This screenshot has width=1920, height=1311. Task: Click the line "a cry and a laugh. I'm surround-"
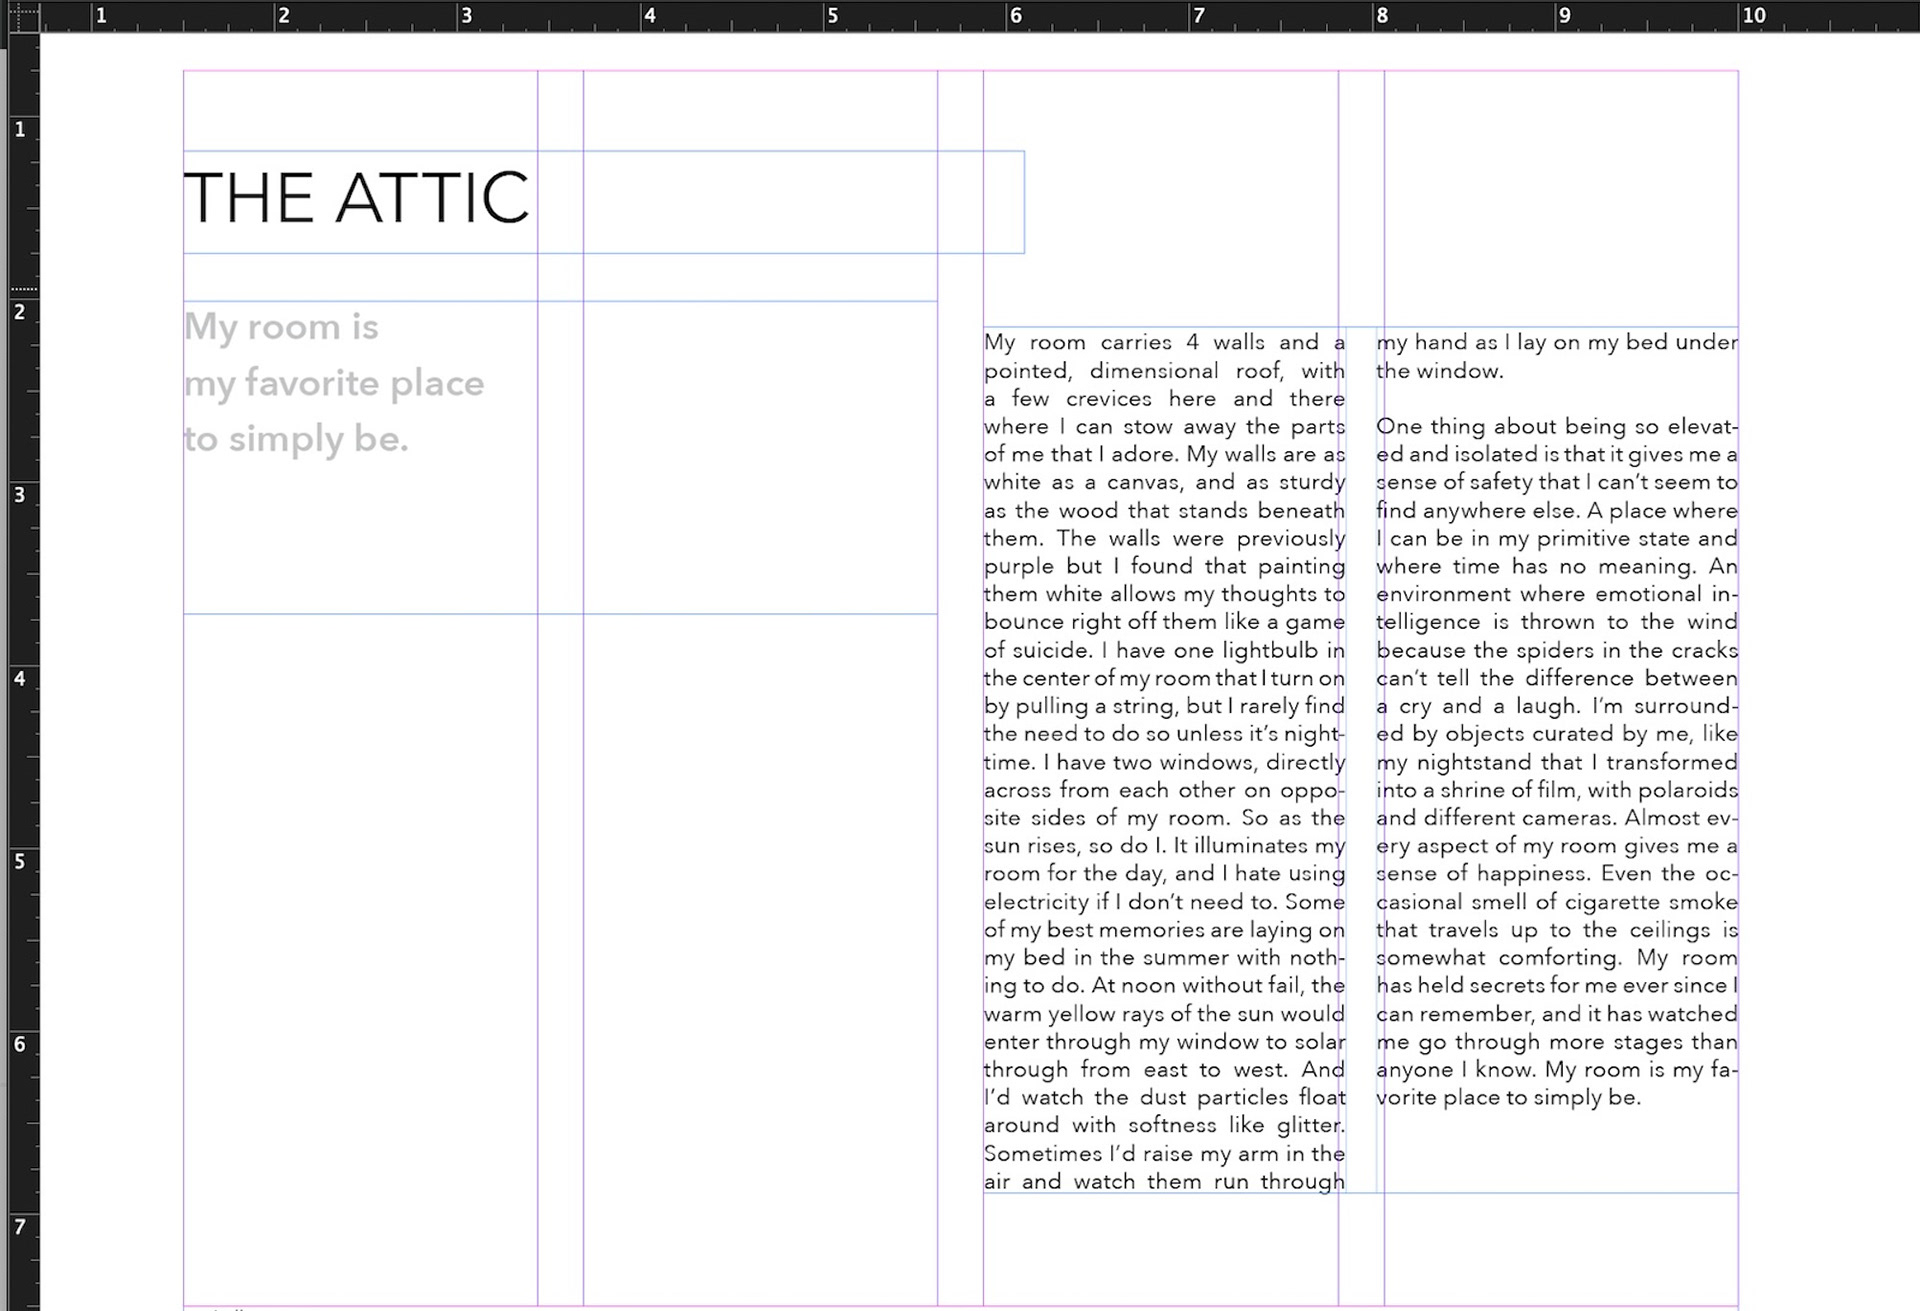1557,706
